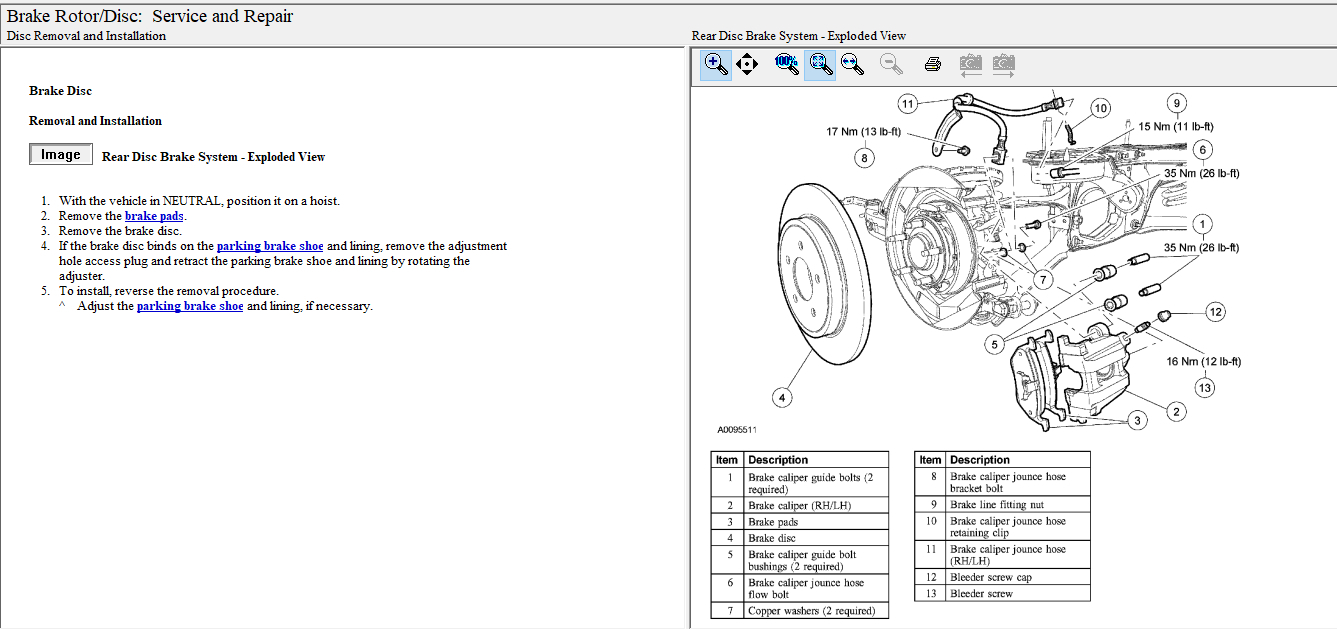The height and width of the screenshot is (629, 1337).
Task: Click the grayed-out zoom-out magnifier
Action: (891, 64)
